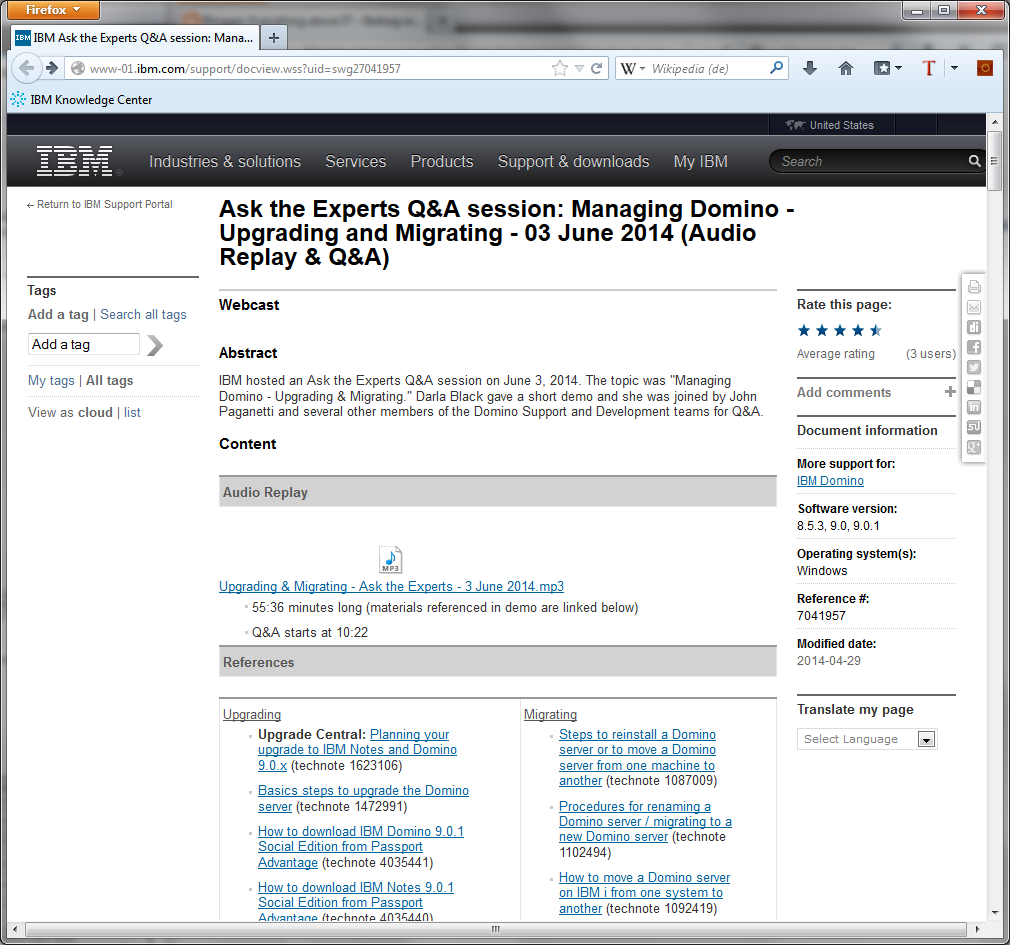Share the page via the Twitter icon
Screen dimensions: 1010x945
[974, 367]
